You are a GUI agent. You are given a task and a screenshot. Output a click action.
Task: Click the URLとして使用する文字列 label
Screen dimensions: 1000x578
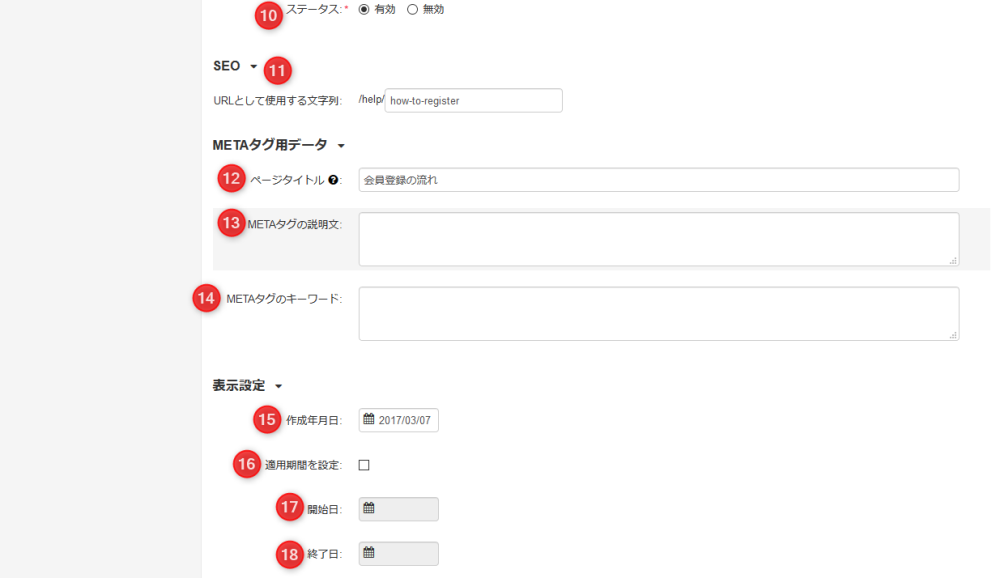coord(277,101)
